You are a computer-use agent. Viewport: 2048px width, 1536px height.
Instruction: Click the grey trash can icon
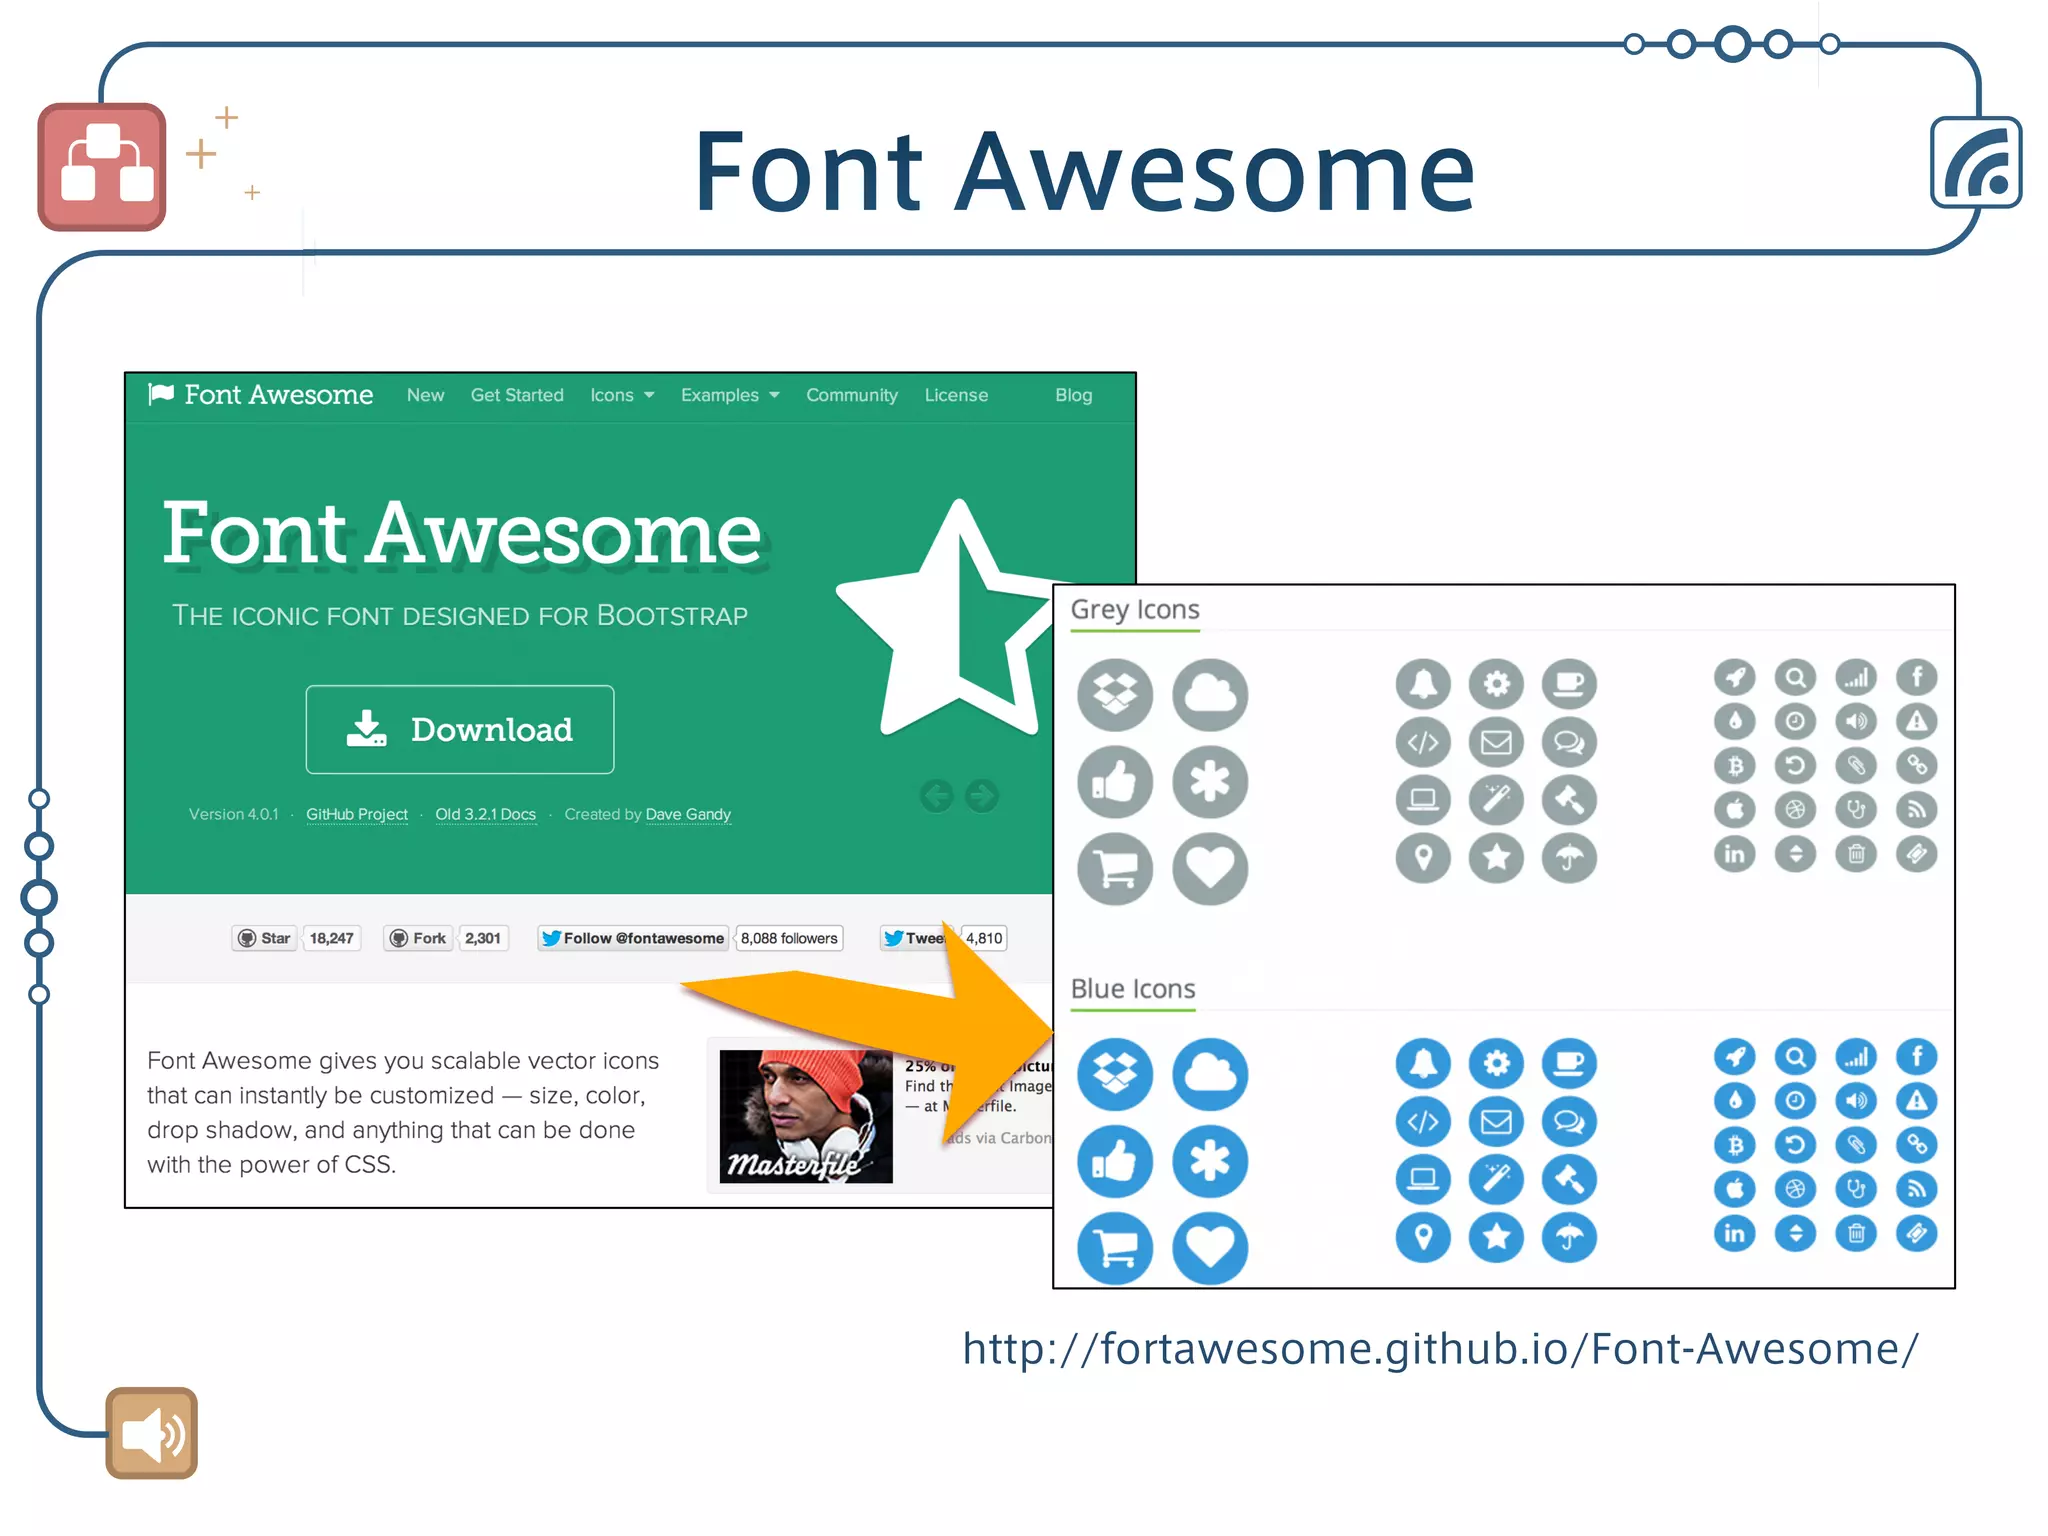[x=1856, y=854]
